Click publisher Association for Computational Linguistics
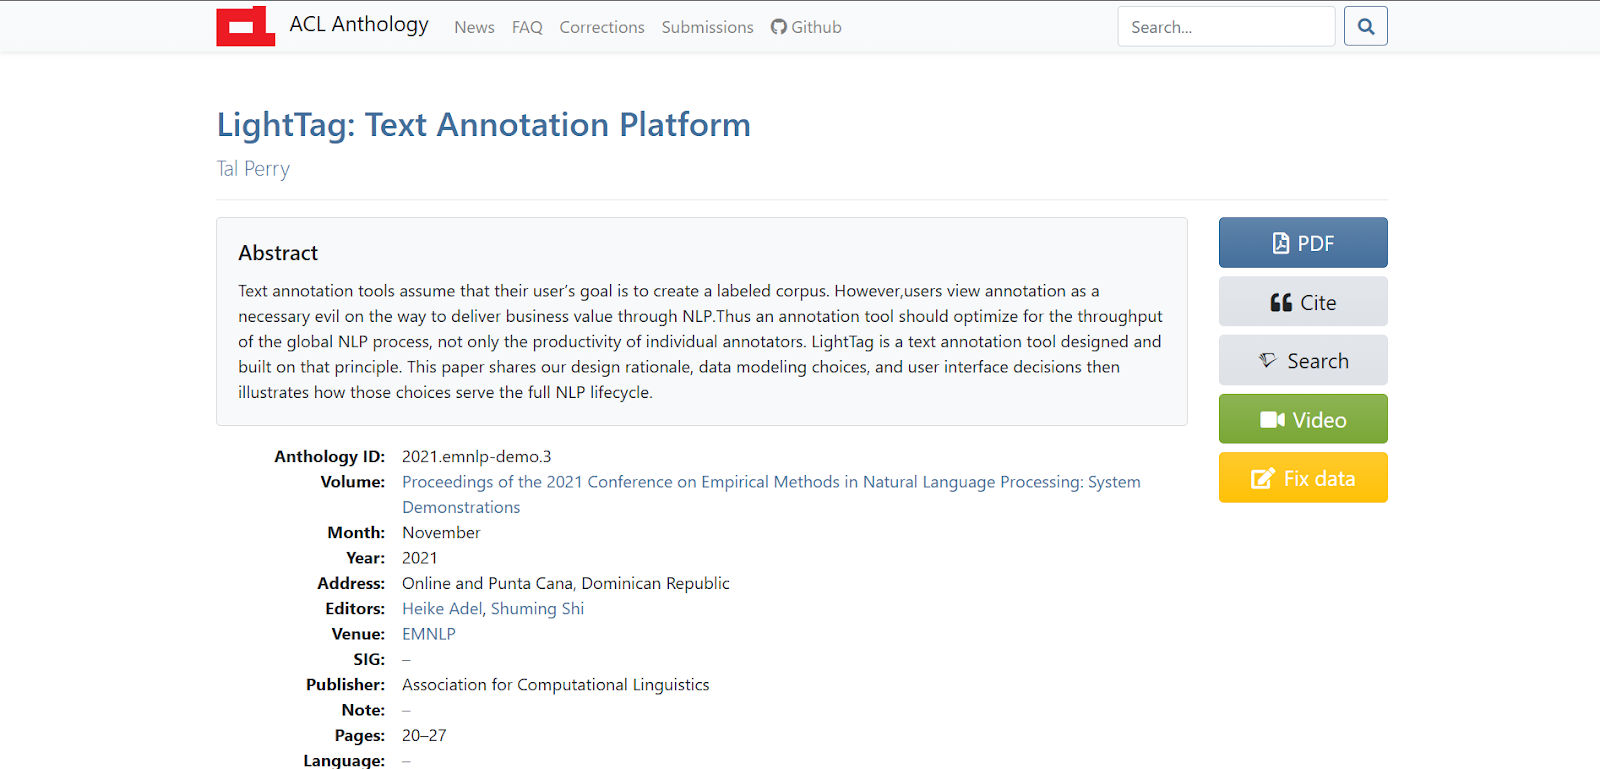This screenshot has height=769, width=1600. coord(556,684)
